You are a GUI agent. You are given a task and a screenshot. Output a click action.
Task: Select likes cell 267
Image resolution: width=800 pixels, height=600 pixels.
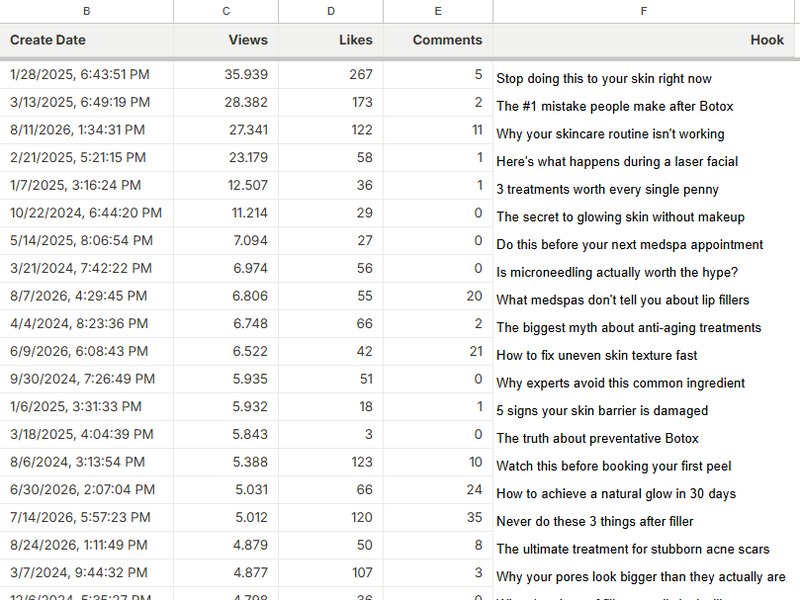click(x=331, y=74)
